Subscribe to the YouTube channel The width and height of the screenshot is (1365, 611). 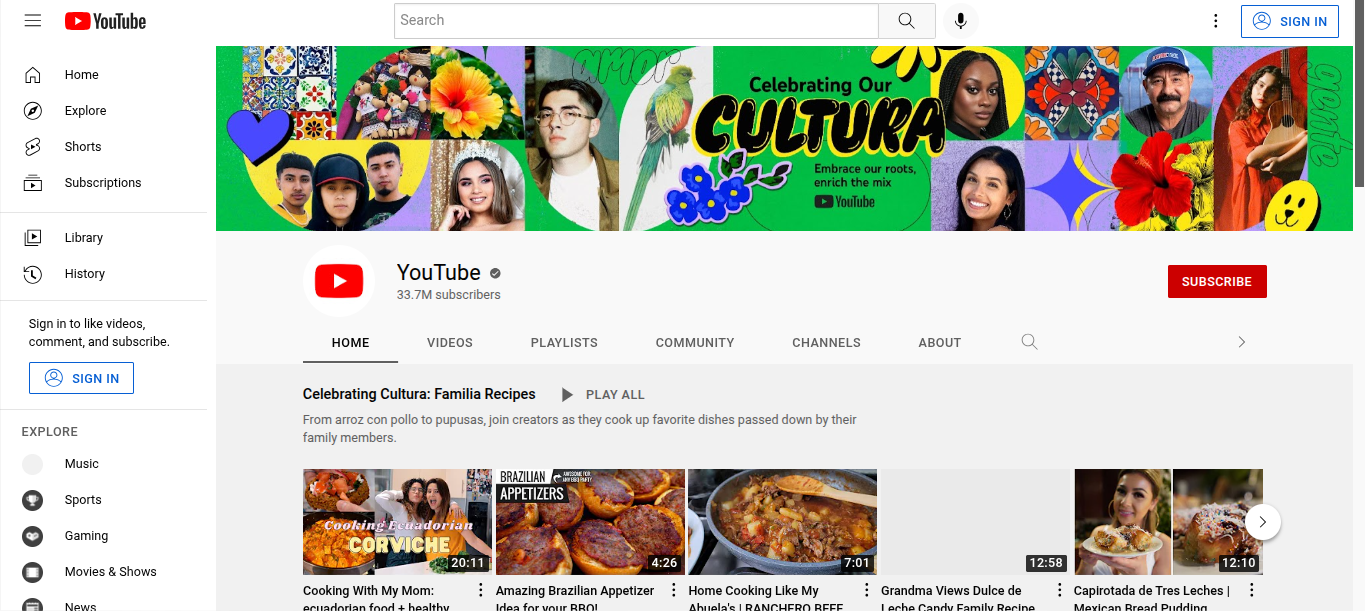1217,282
